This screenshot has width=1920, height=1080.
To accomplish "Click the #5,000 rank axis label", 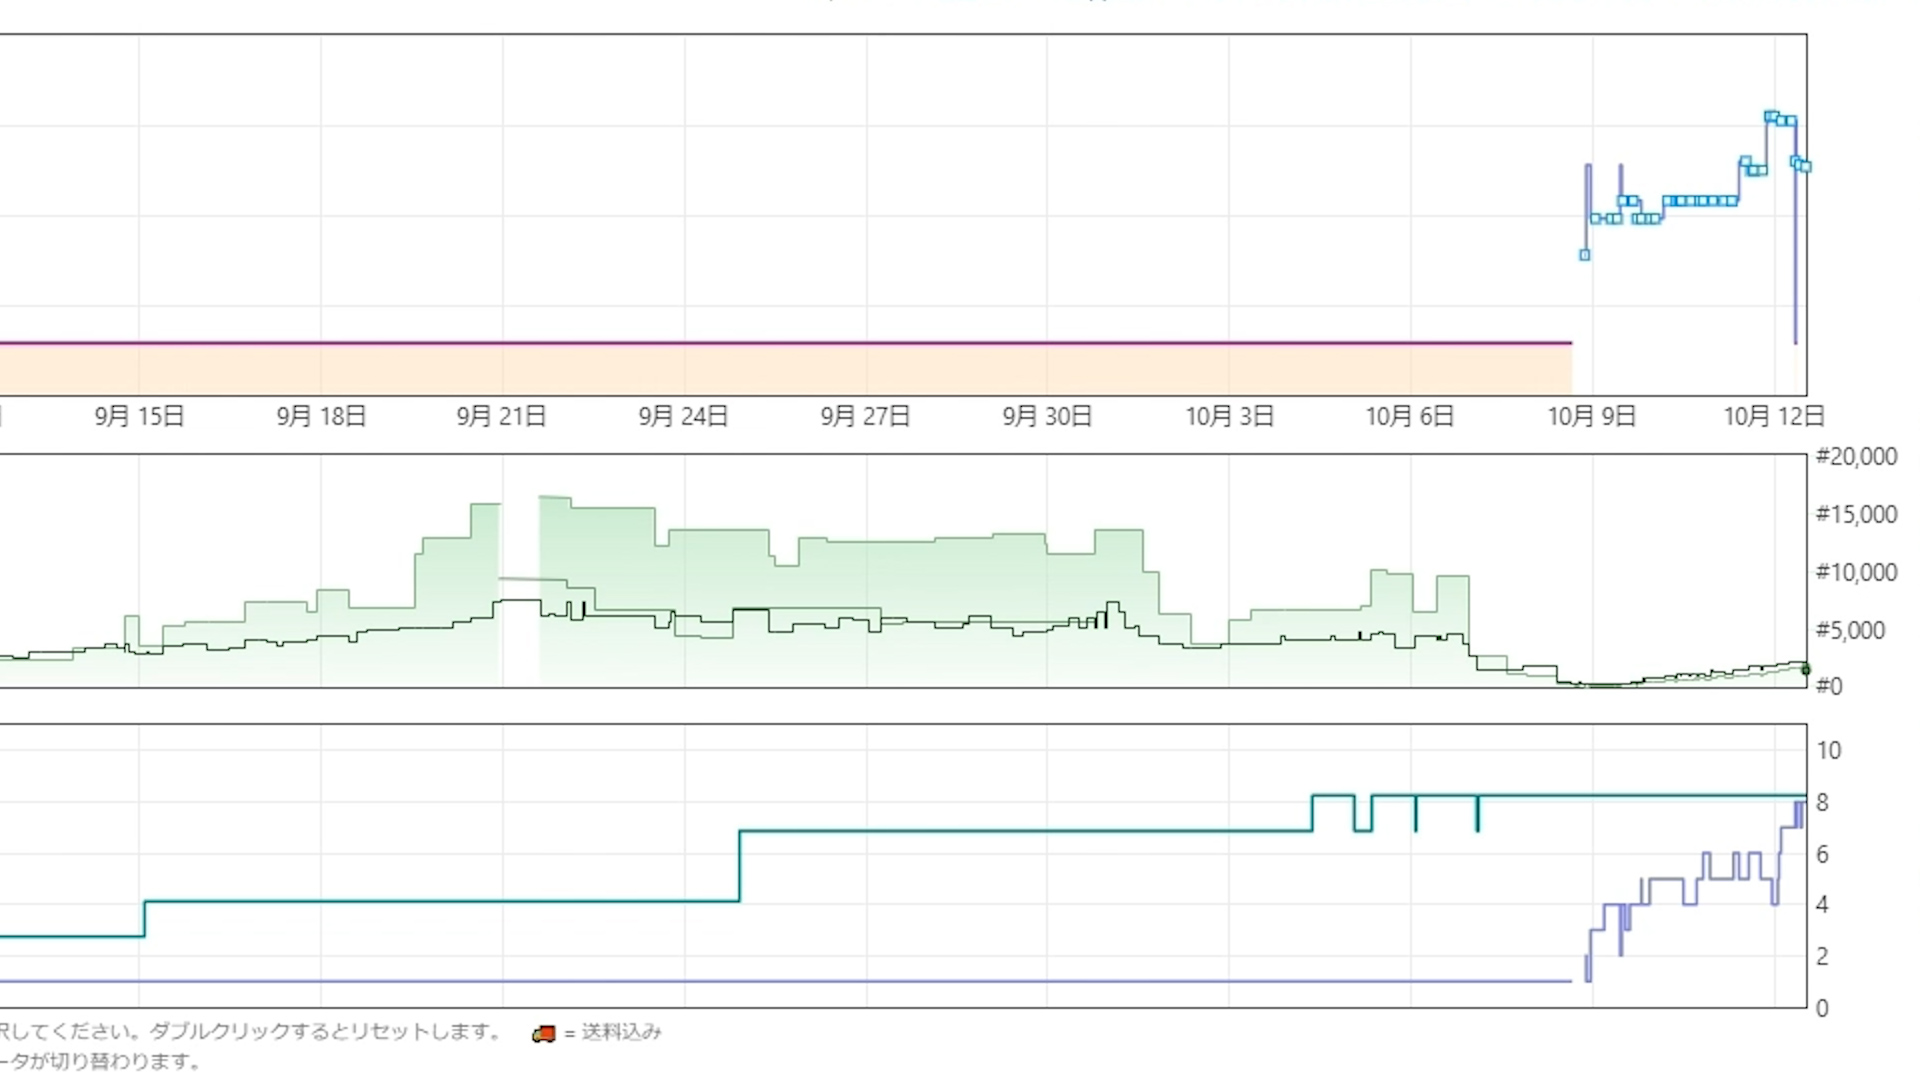I will click(x=1850, y=631).
